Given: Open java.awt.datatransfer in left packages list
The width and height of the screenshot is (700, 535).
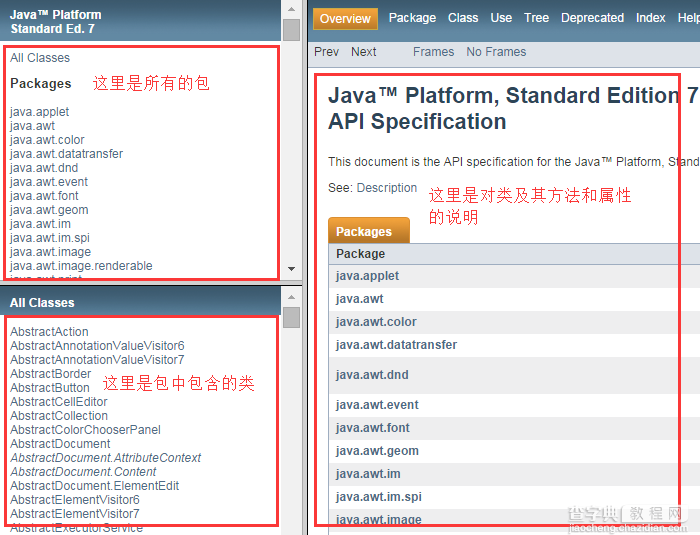Looking at the screenshot, I should tap(66, 154).
